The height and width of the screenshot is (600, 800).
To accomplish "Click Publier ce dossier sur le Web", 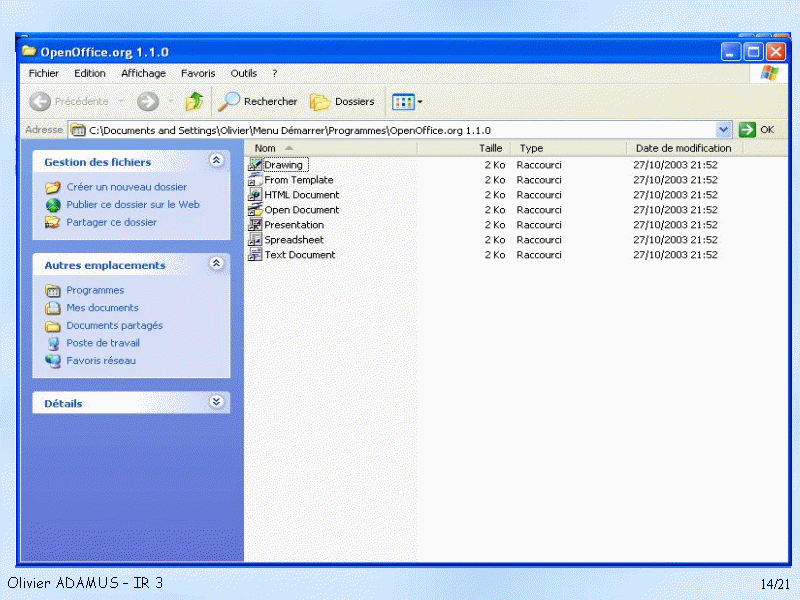I will (133, 205).
